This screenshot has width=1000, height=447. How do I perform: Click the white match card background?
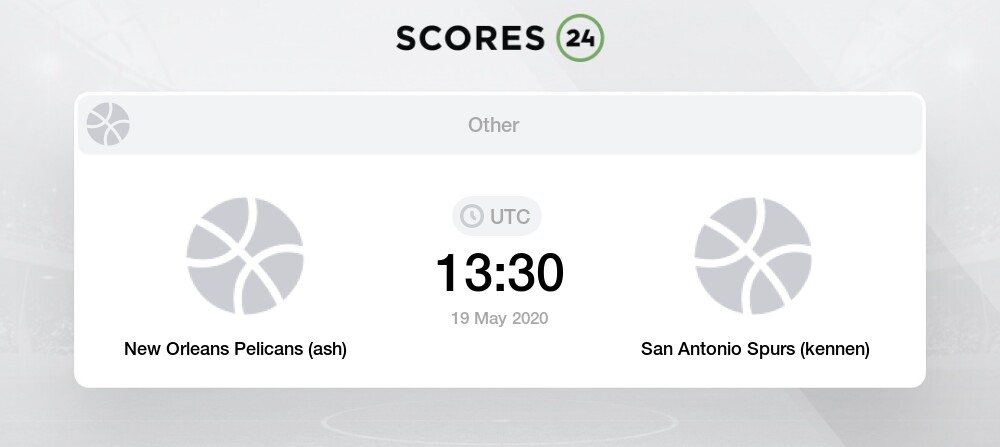[x=499, y=240]
